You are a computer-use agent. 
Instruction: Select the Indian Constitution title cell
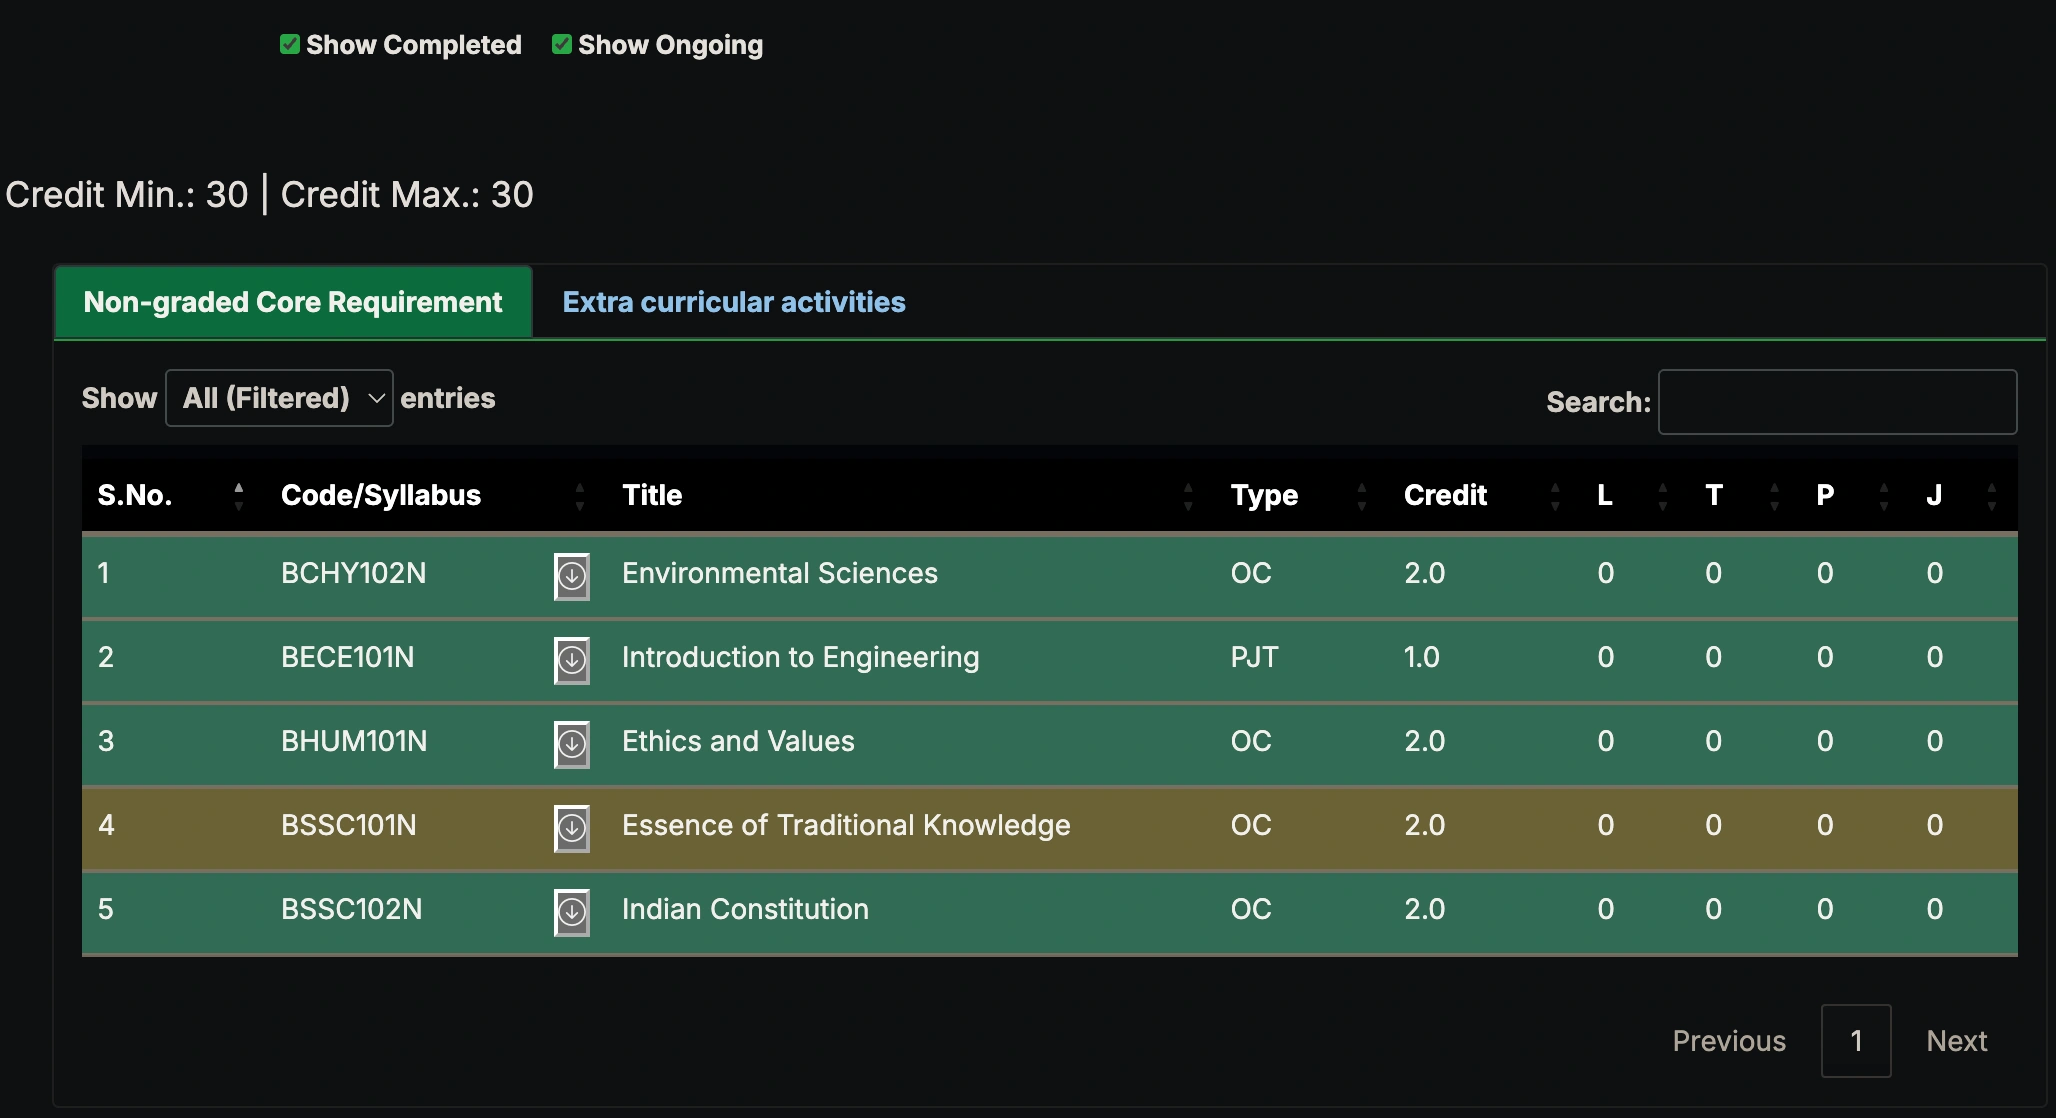tap(745, 909)
